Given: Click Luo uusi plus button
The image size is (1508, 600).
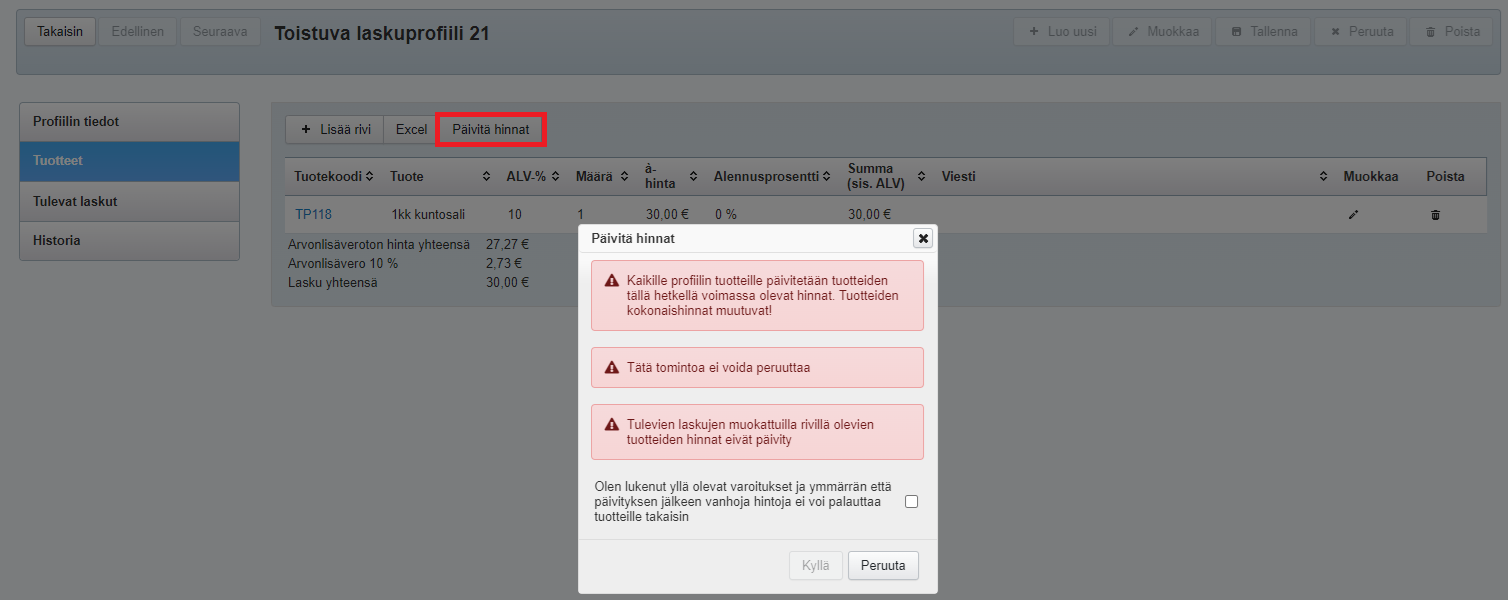Looking at the screenshot, I should tap(1061, 32).
